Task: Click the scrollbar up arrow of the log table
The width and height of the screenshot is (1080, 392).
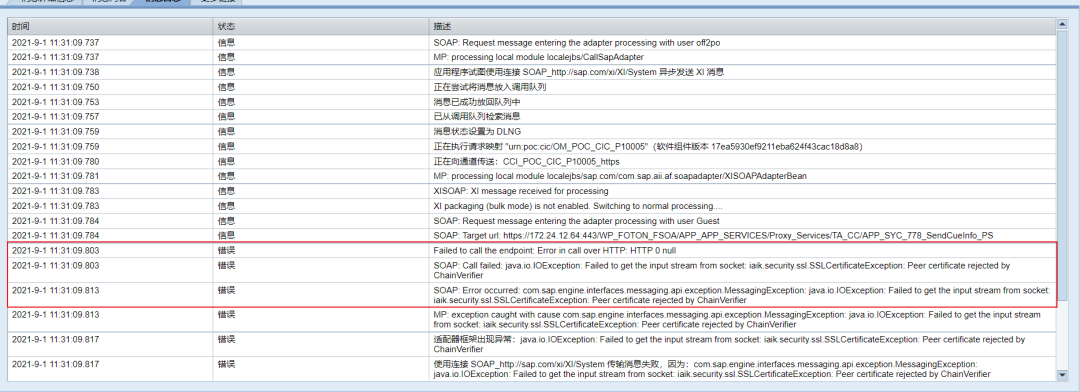Action: (1062, 23)
